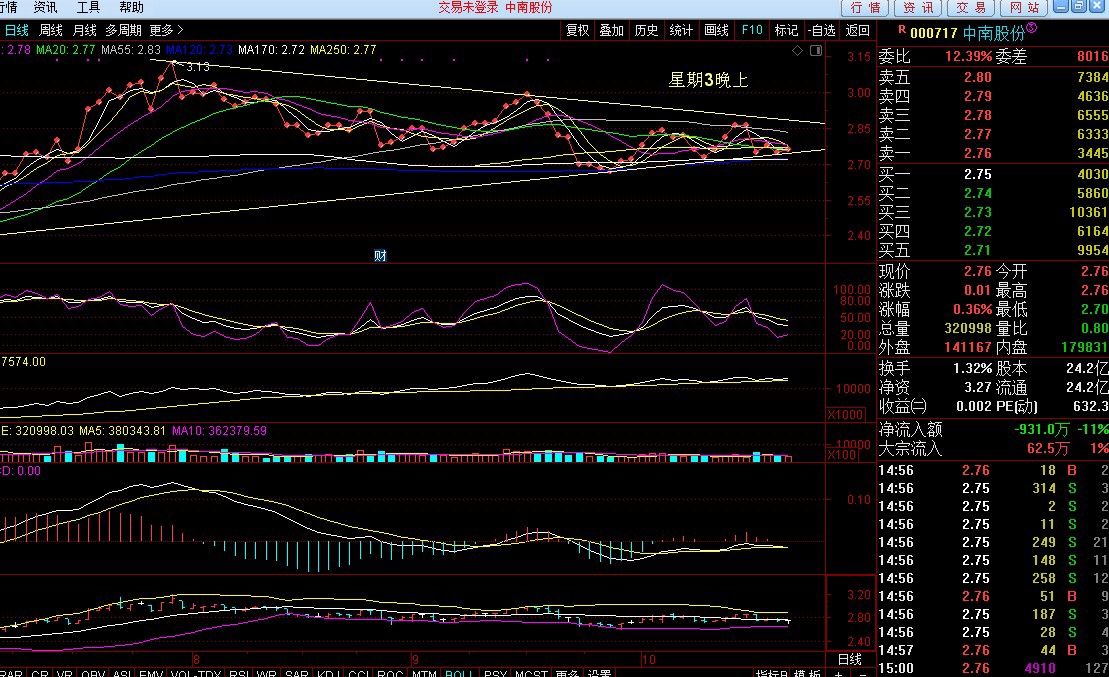The height and width of the screenshot is (677, 1109).
Task: Click the purple circle icon beside 中南股份
Action: click(1032, 29)
